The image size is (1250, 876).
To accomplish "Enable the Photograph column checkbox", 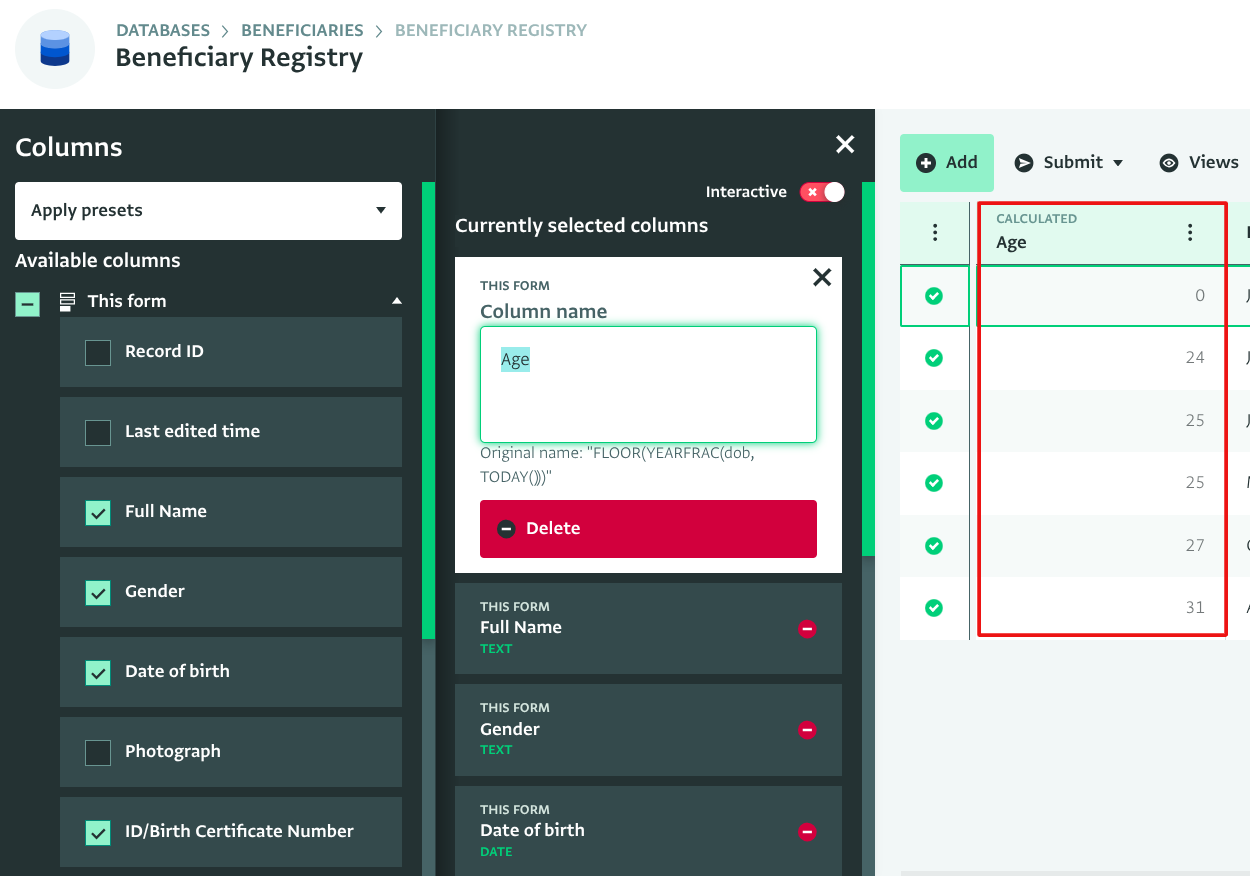I will pos(98,752).
